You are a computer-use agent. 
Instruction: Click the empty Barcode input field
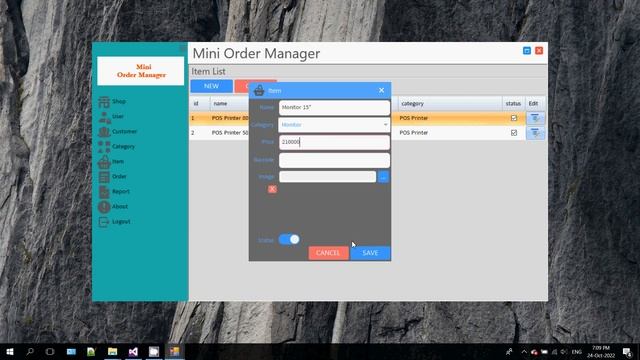tap(334, 160)
